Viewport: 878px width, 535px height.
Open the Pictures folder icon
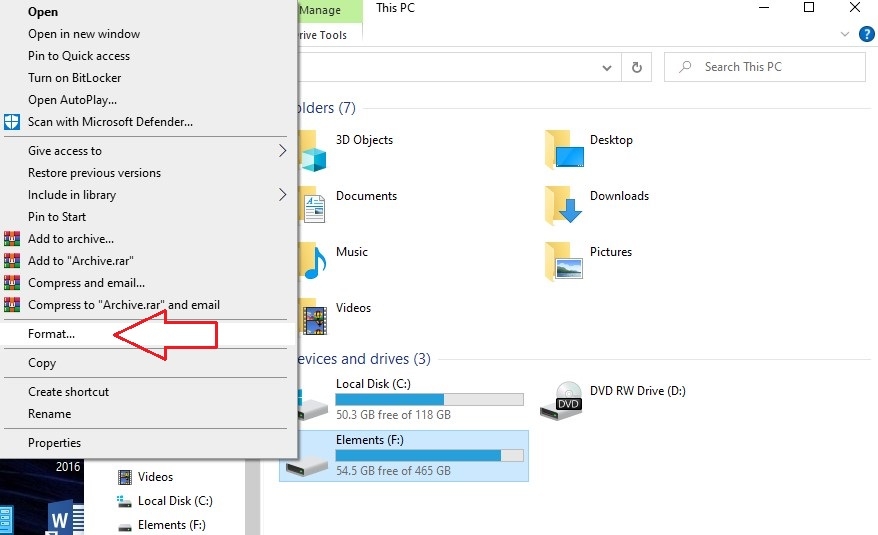[x=564, y=262]
